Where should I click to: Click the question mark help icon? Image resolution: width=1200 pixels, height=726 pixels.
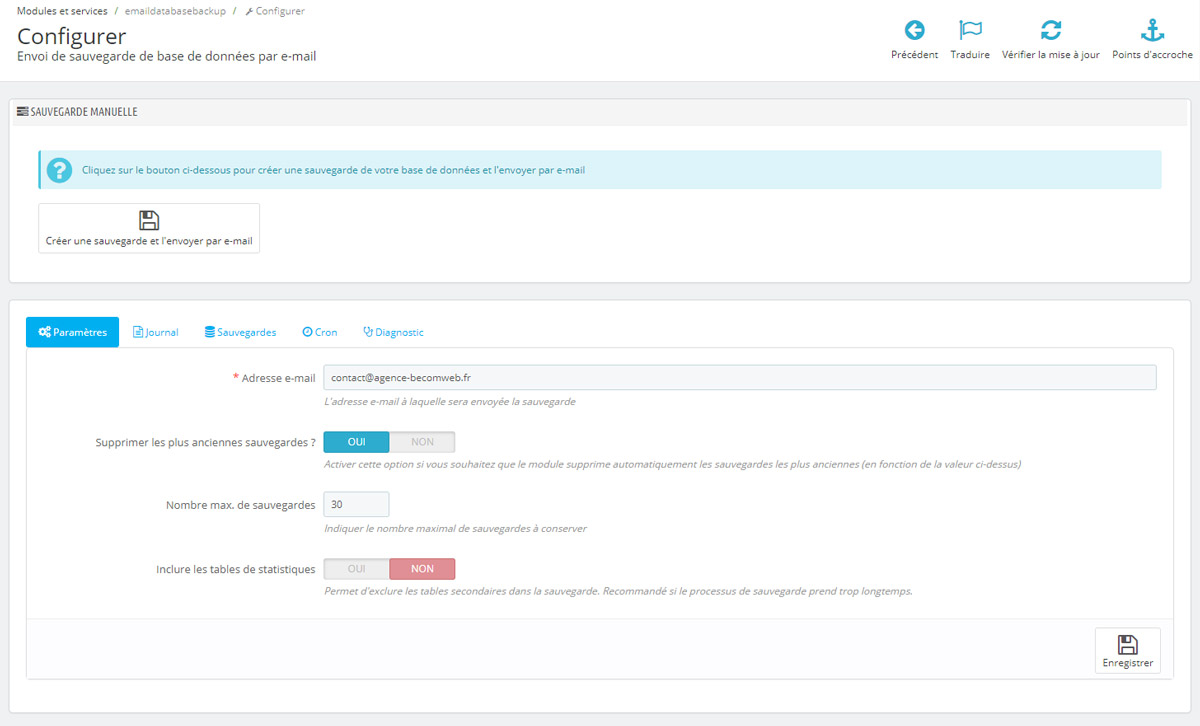pyautogui.click(x=59, y=170)
